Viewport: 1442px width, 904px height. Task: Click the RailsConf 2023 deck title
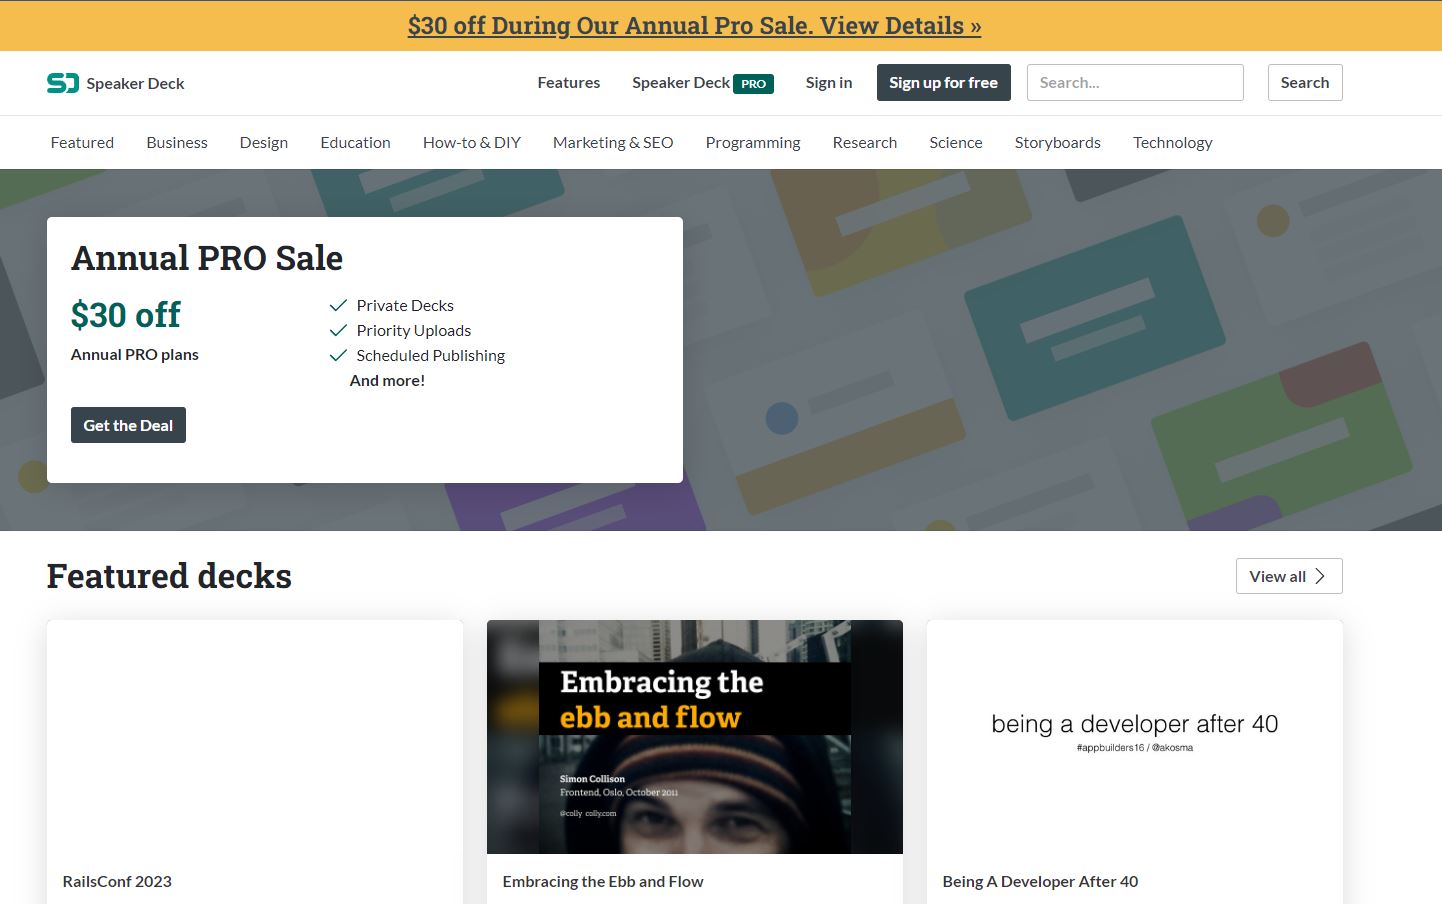click(x=117, y=882)
